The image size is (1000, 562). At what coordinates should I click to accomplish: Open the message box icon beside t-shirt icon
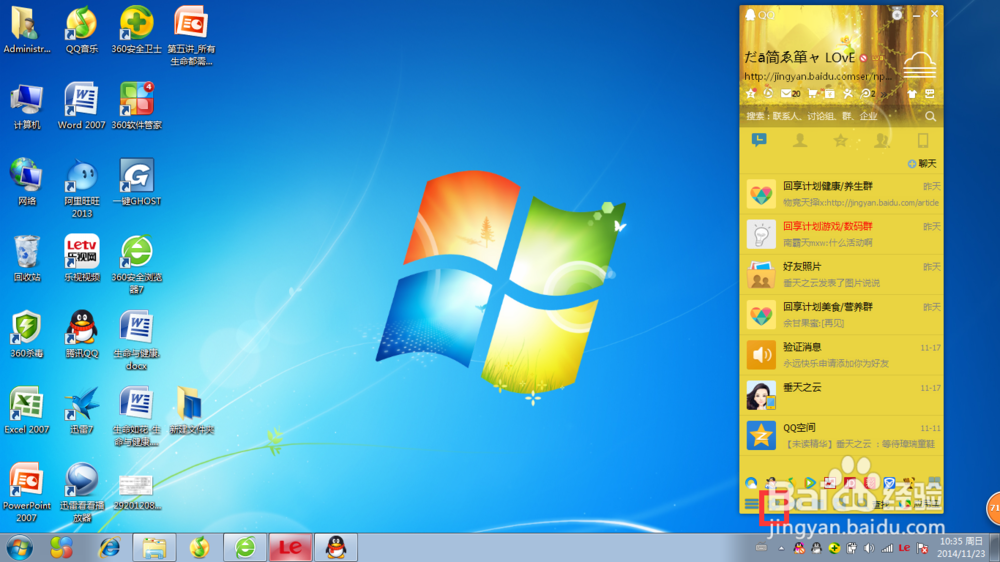coord(930,93)
